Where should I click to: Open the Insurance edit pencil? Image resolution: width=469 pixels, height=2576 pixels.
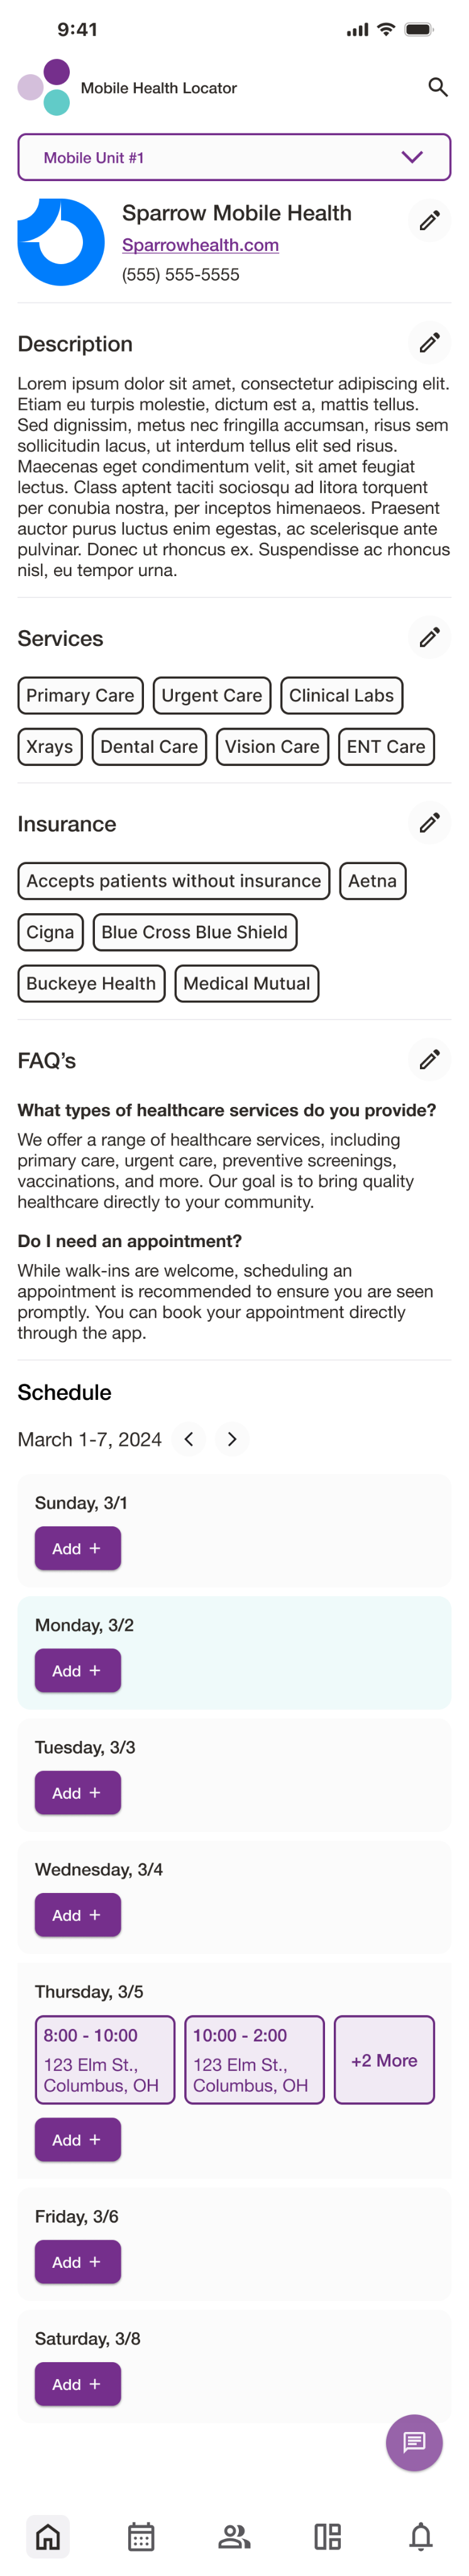(430, 823)
